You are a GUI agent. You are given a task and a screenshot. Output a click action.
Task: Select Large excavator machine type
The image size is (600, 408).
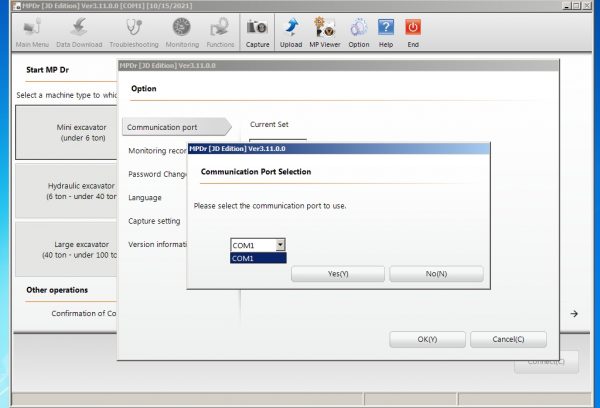point(66,250)
